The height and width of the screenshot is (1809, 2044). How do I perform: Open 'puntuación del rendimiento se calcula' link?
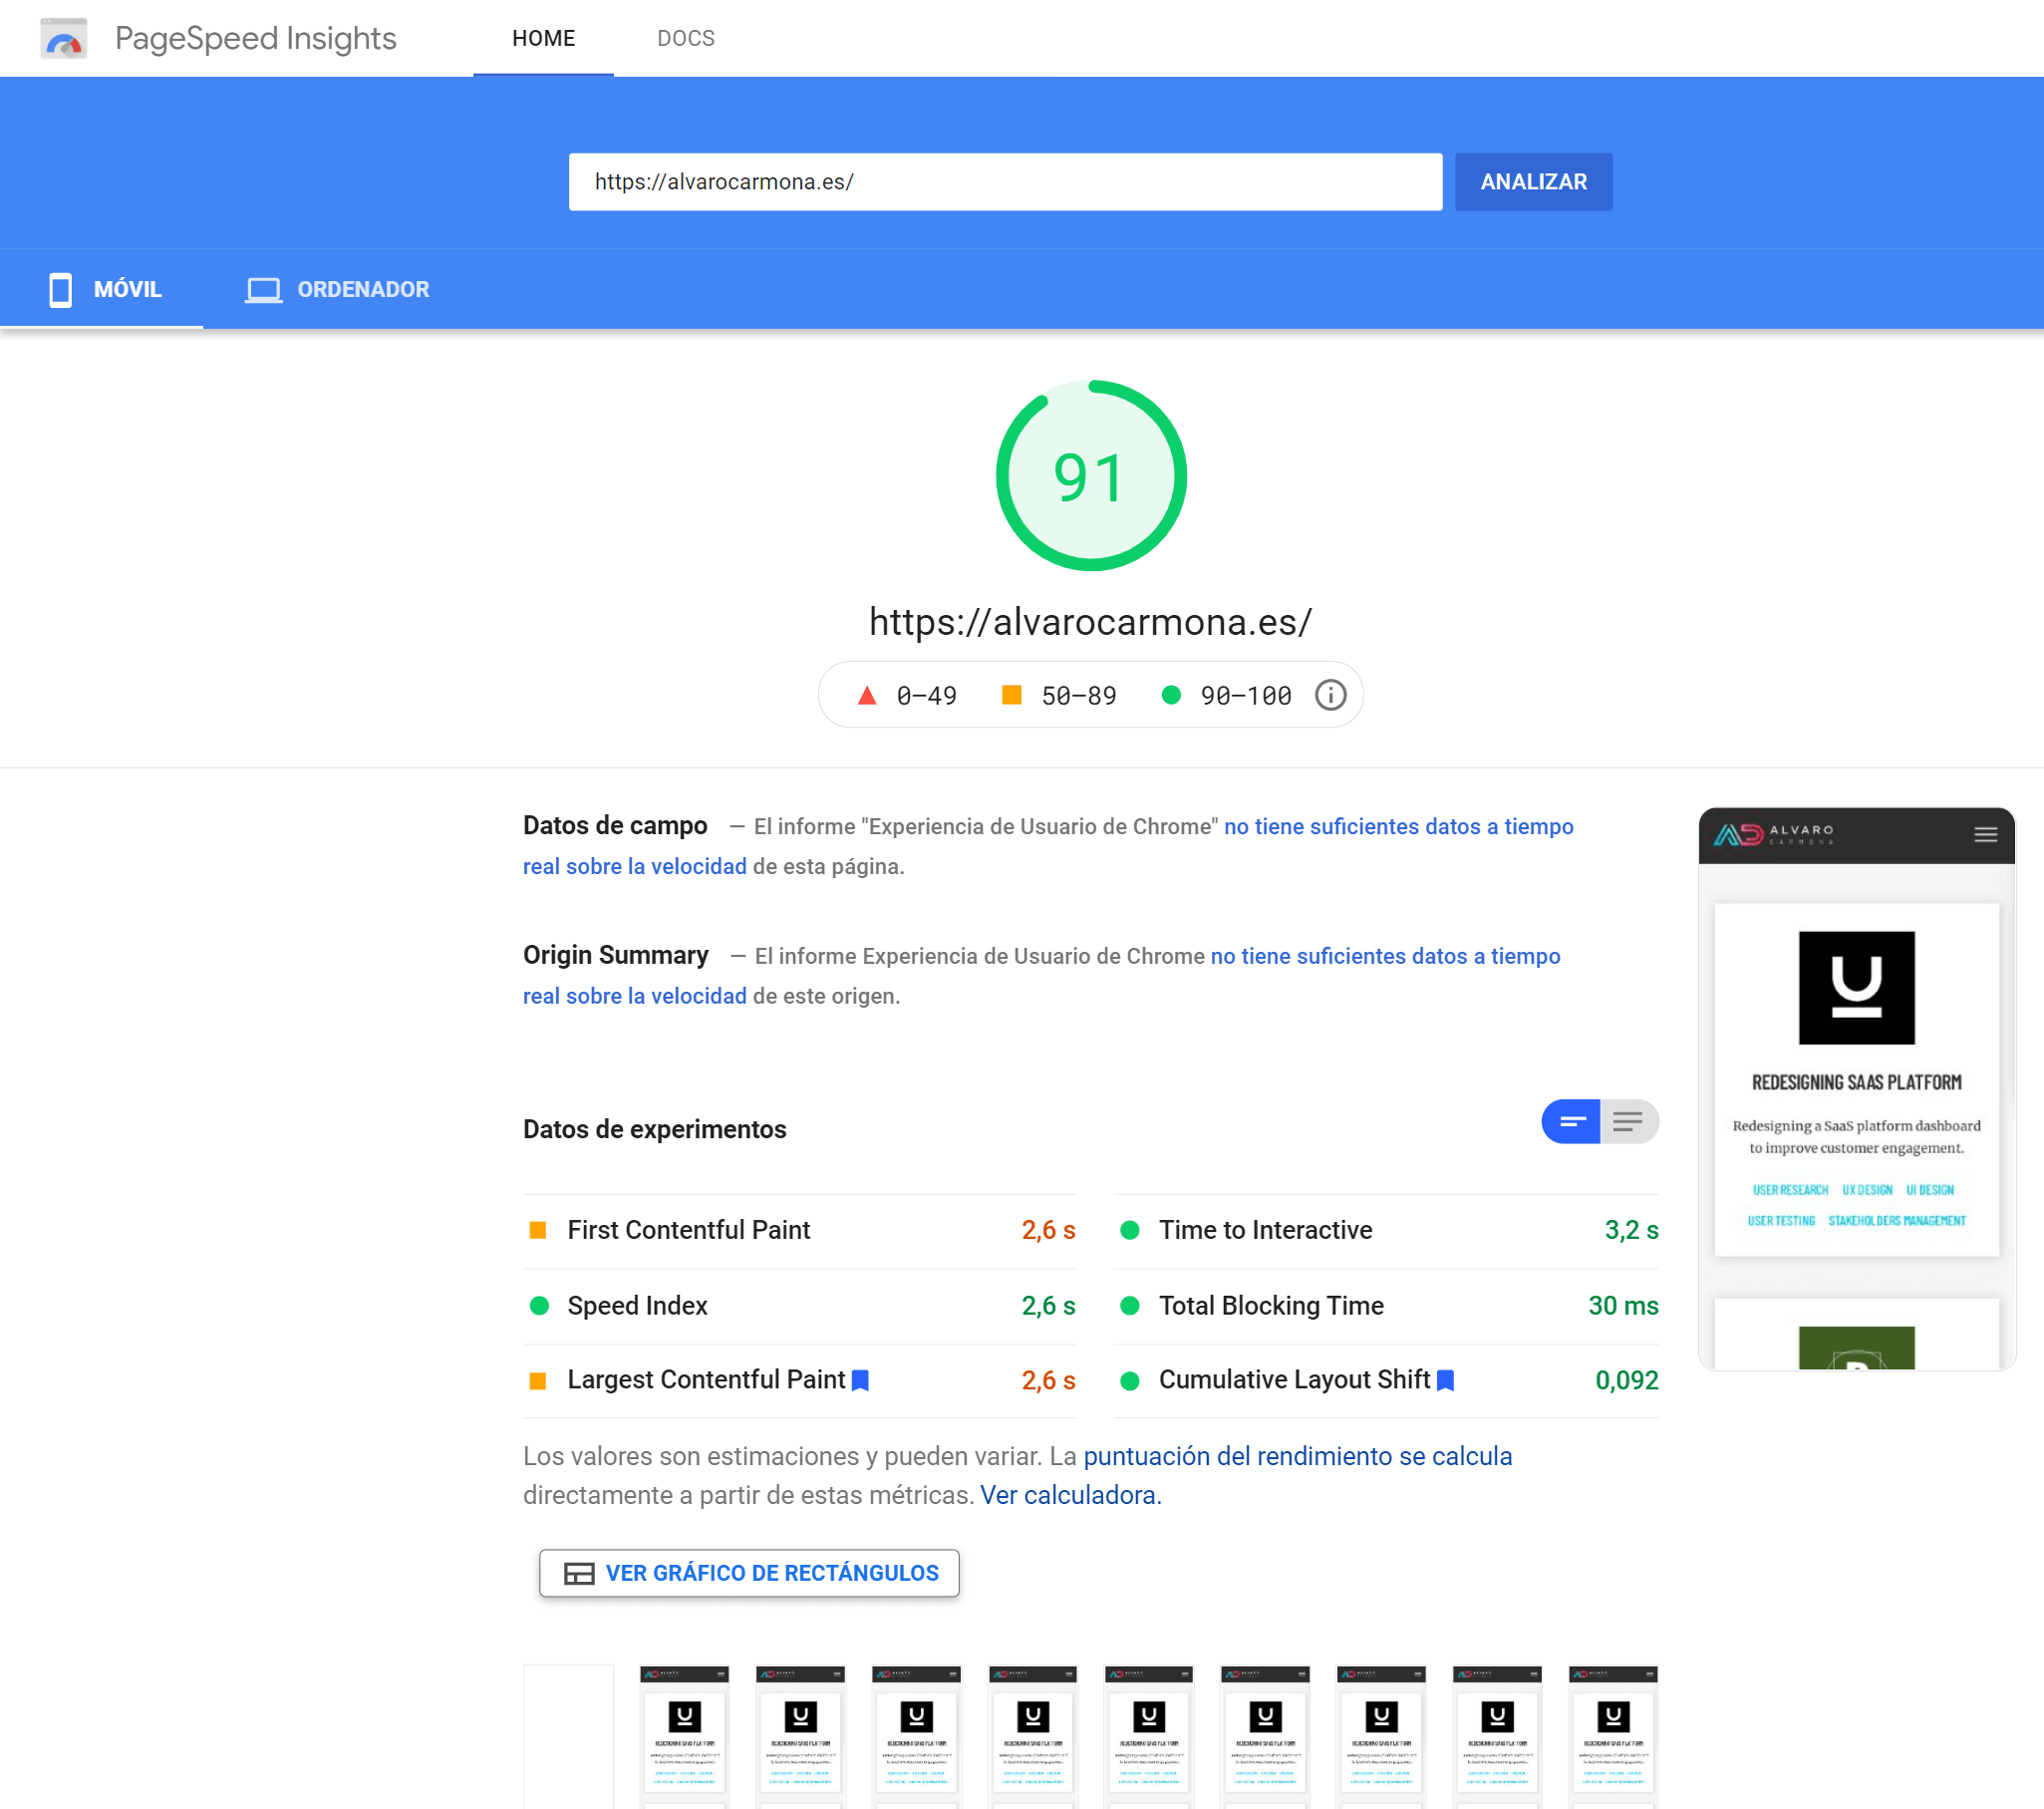[x=1297, y=1456]
